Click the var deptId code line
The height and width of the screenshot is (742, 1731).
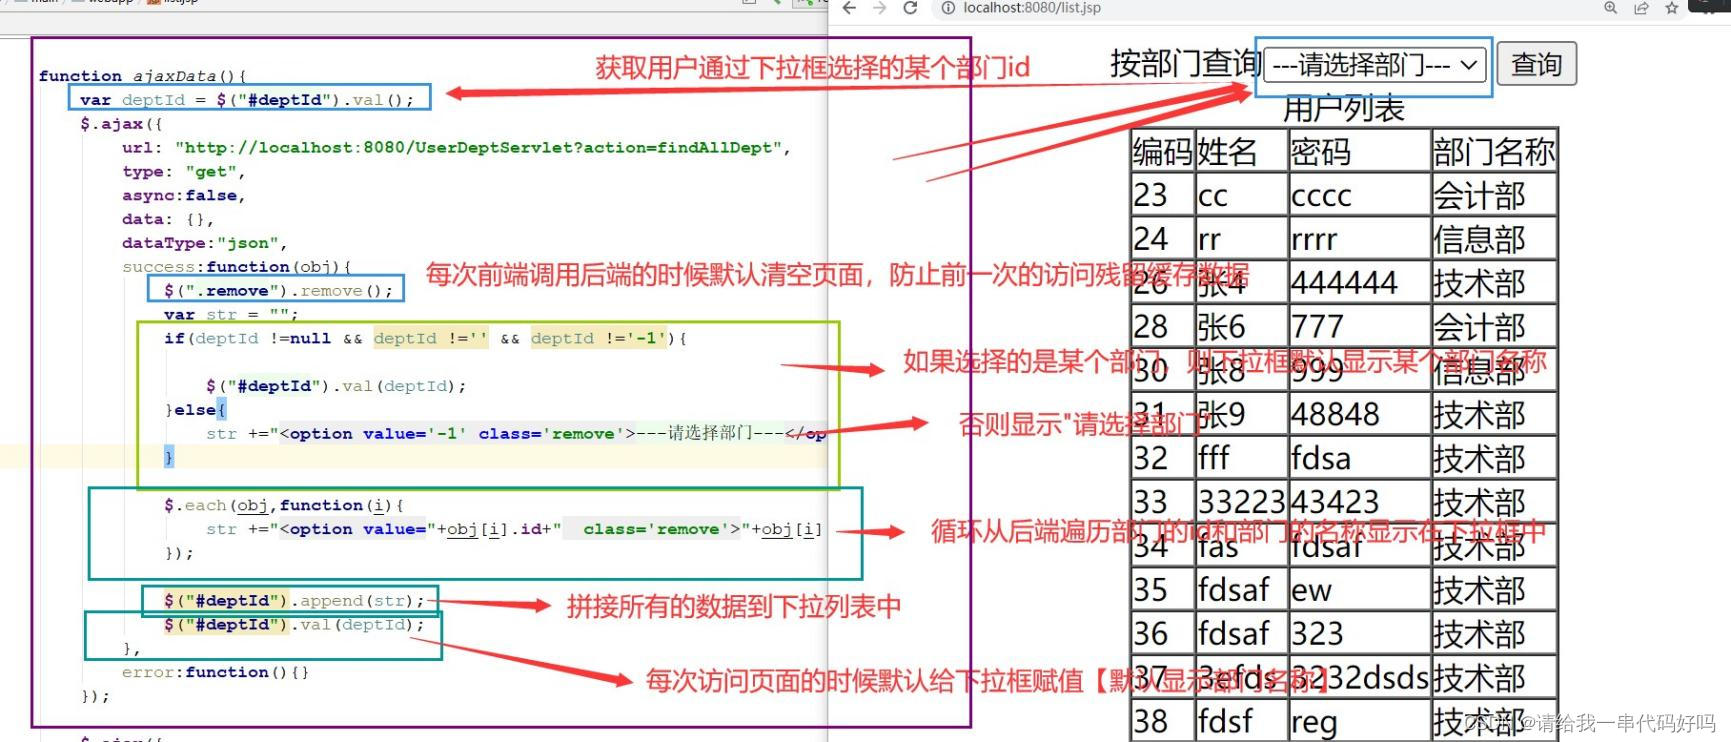point(247,100)
